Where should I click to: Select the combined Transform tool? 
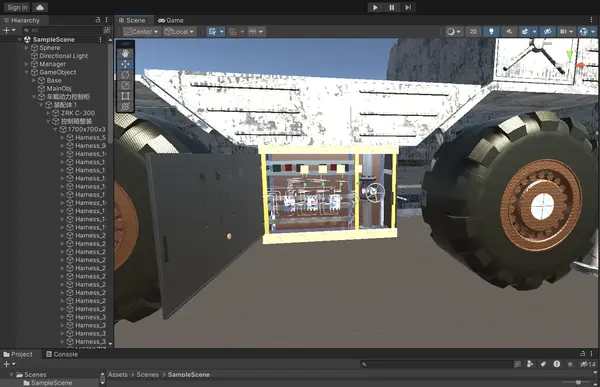(125, 106)
